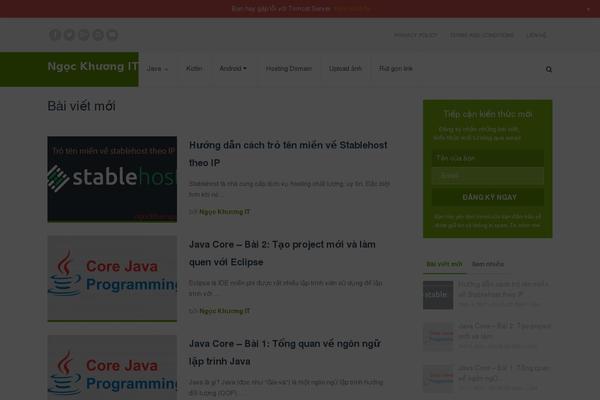Screen dimensions: 600x400
Task: Expand the Java menu dropdown
Action: tap(157, 69)
